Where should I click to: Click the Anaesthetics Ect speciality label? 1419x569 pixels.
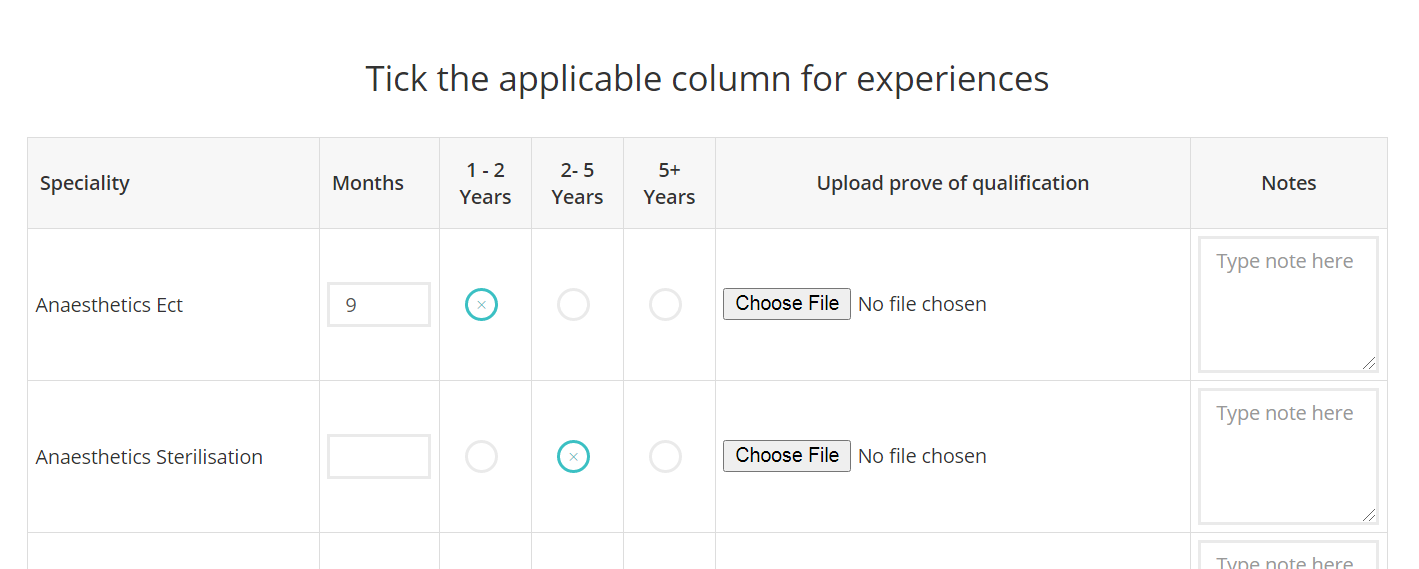109,305
